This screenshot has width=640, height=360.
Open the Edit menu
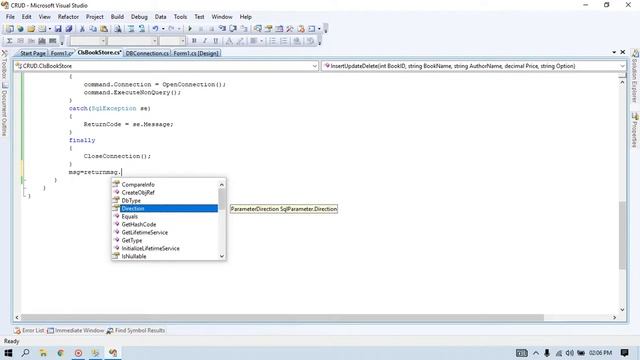click(x=27, y=17)
